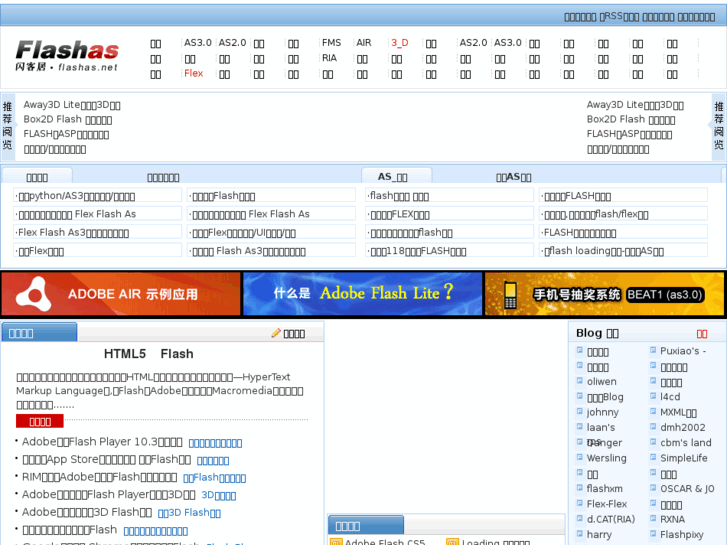The width and height of the screenshot is (727, 545).
Task: Click the blog icon beside harry
Action: tap(580, 533)
